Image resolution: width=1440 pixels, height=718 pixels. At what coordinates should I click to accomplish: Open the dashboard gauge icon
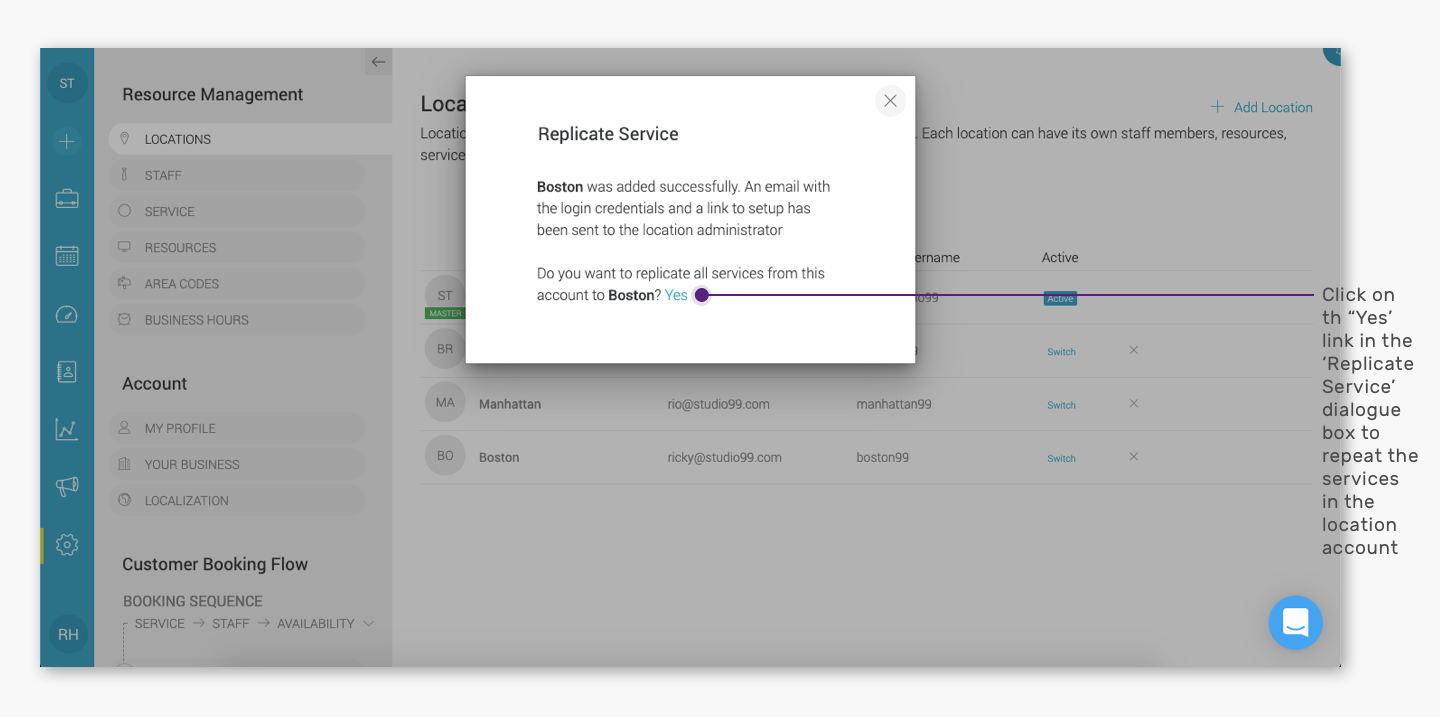pos(67,315)
